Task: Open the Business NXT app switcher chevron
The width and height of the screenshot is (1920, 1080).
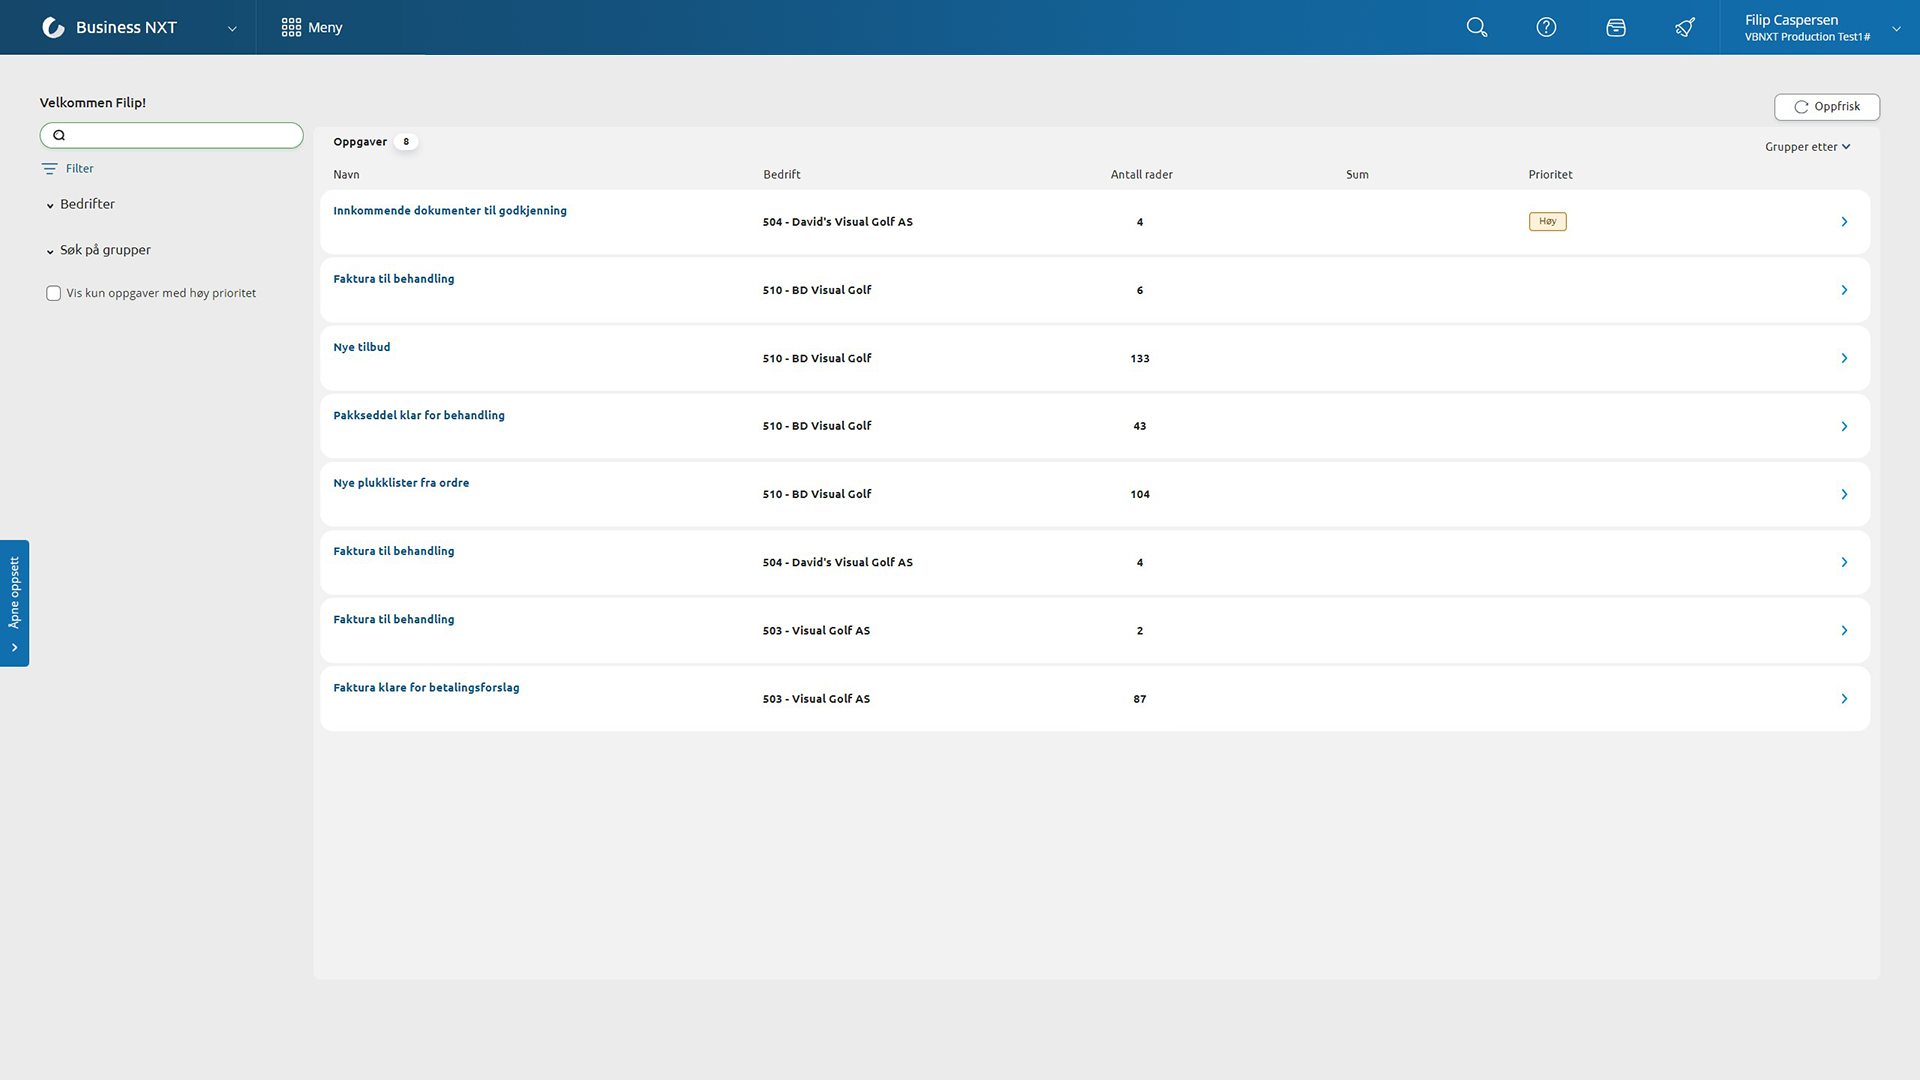Action: (x=232, y=28)
